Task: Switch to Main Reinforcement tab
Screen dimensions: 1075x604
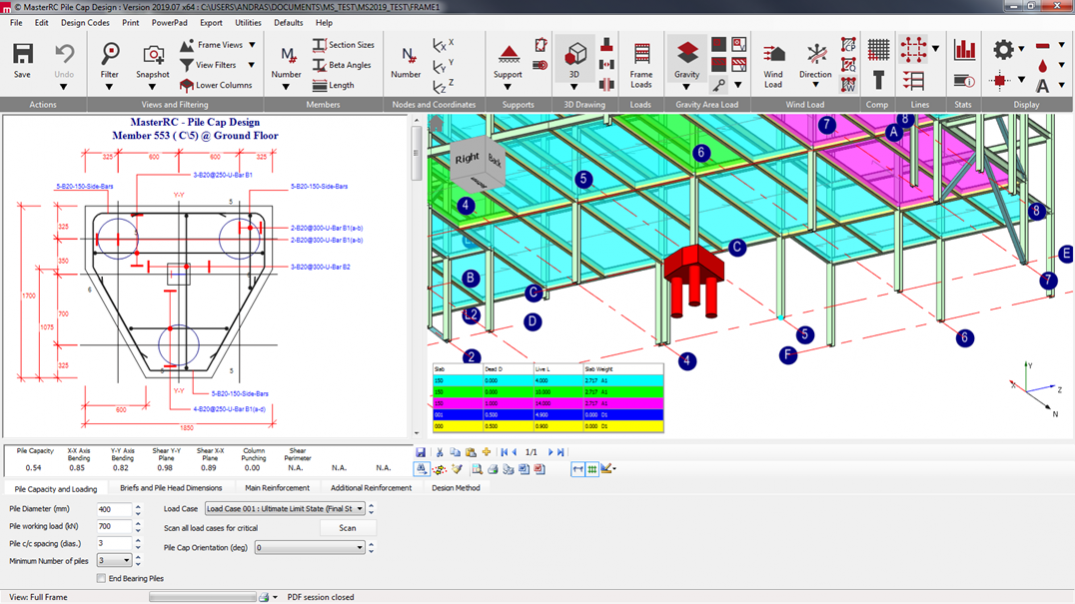Action: (277, 488)
